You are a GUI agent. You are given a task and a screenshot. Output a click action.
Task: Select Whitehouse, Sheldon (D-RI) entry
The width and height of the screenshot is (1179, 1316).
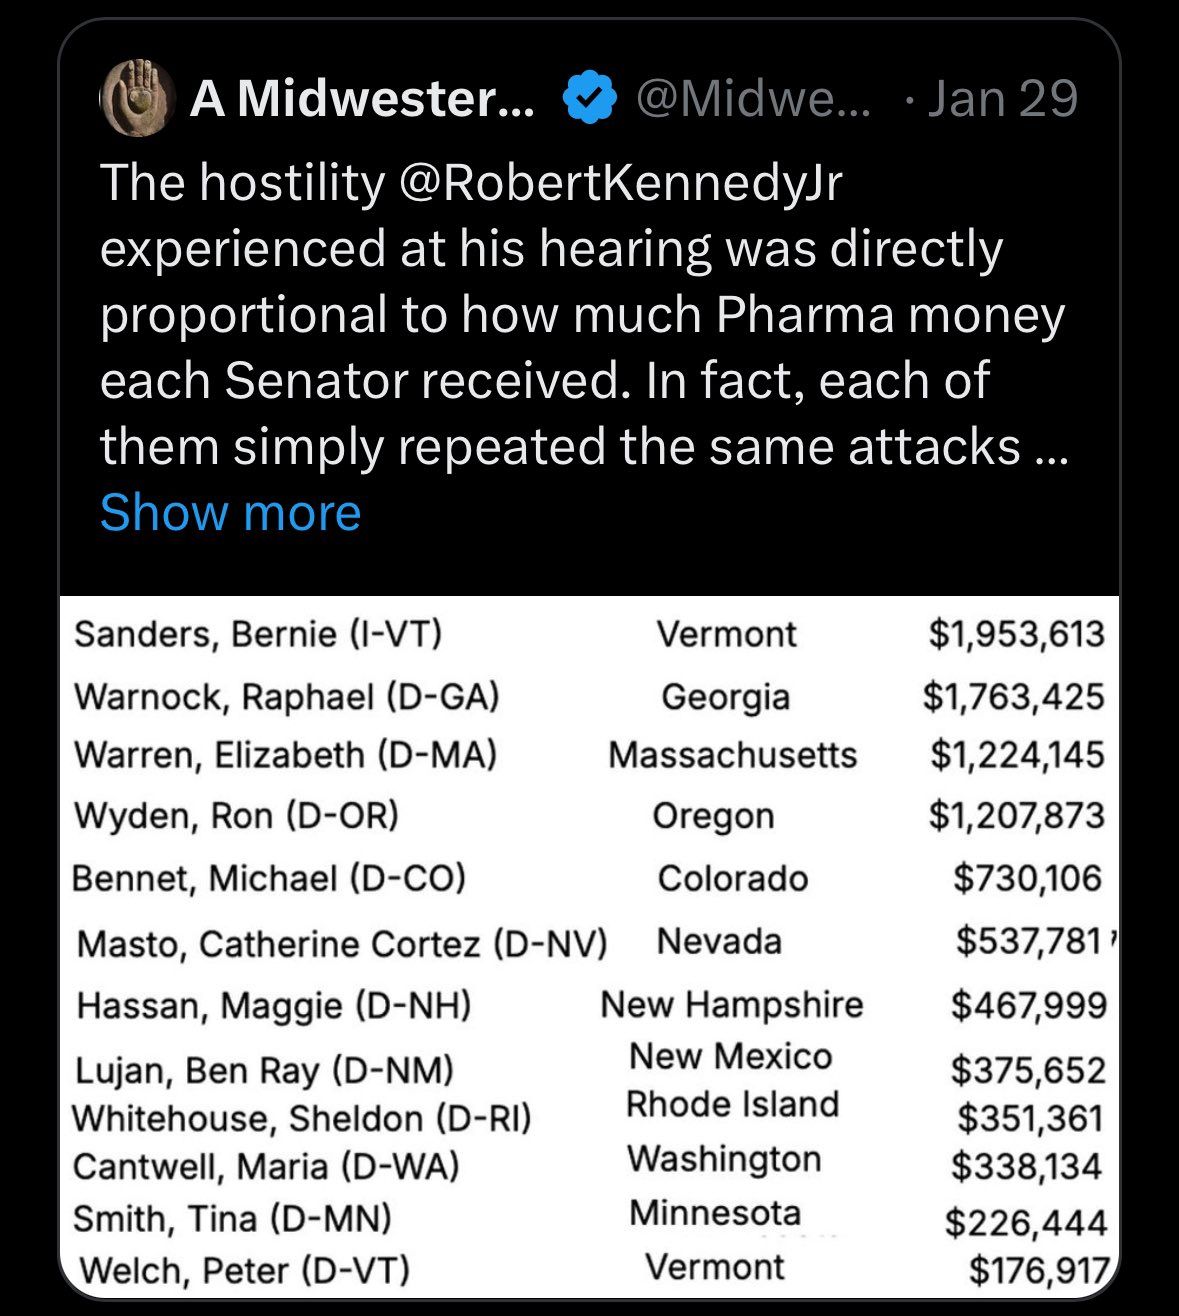301,1118
